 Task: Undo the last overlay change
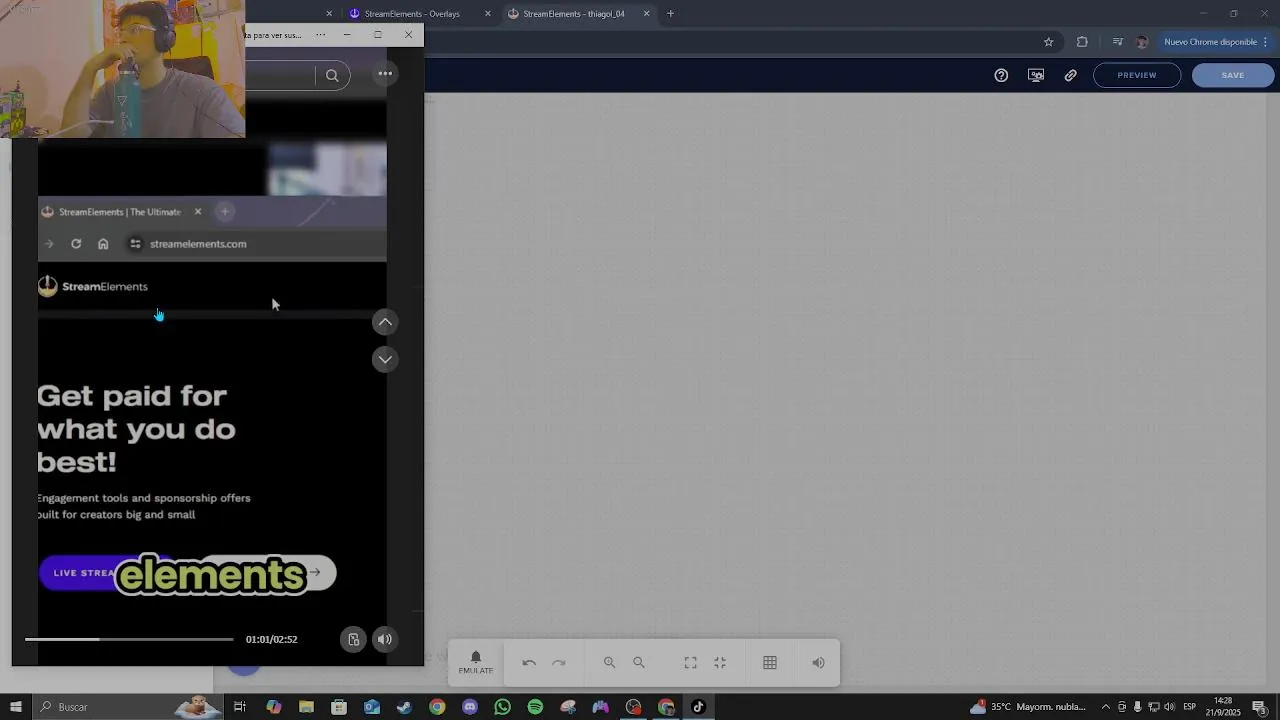pyautogui.click(x=529, y=663)
